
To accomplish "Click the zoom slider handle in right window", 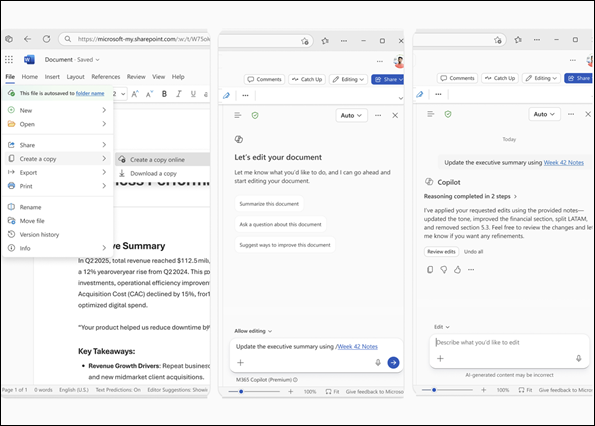I will [434, 390].
